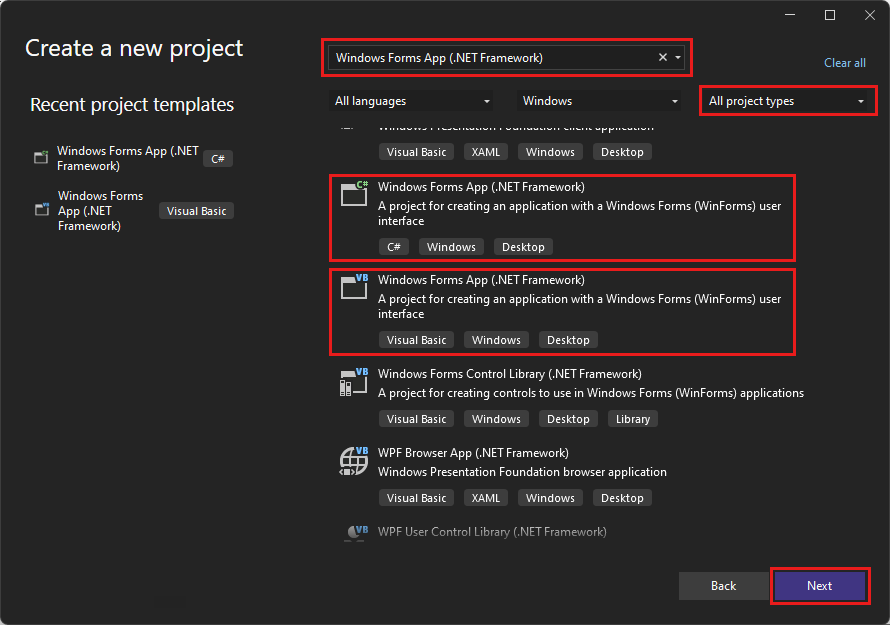Click the Next button
The image size is (890, 625).
point(820,586)
